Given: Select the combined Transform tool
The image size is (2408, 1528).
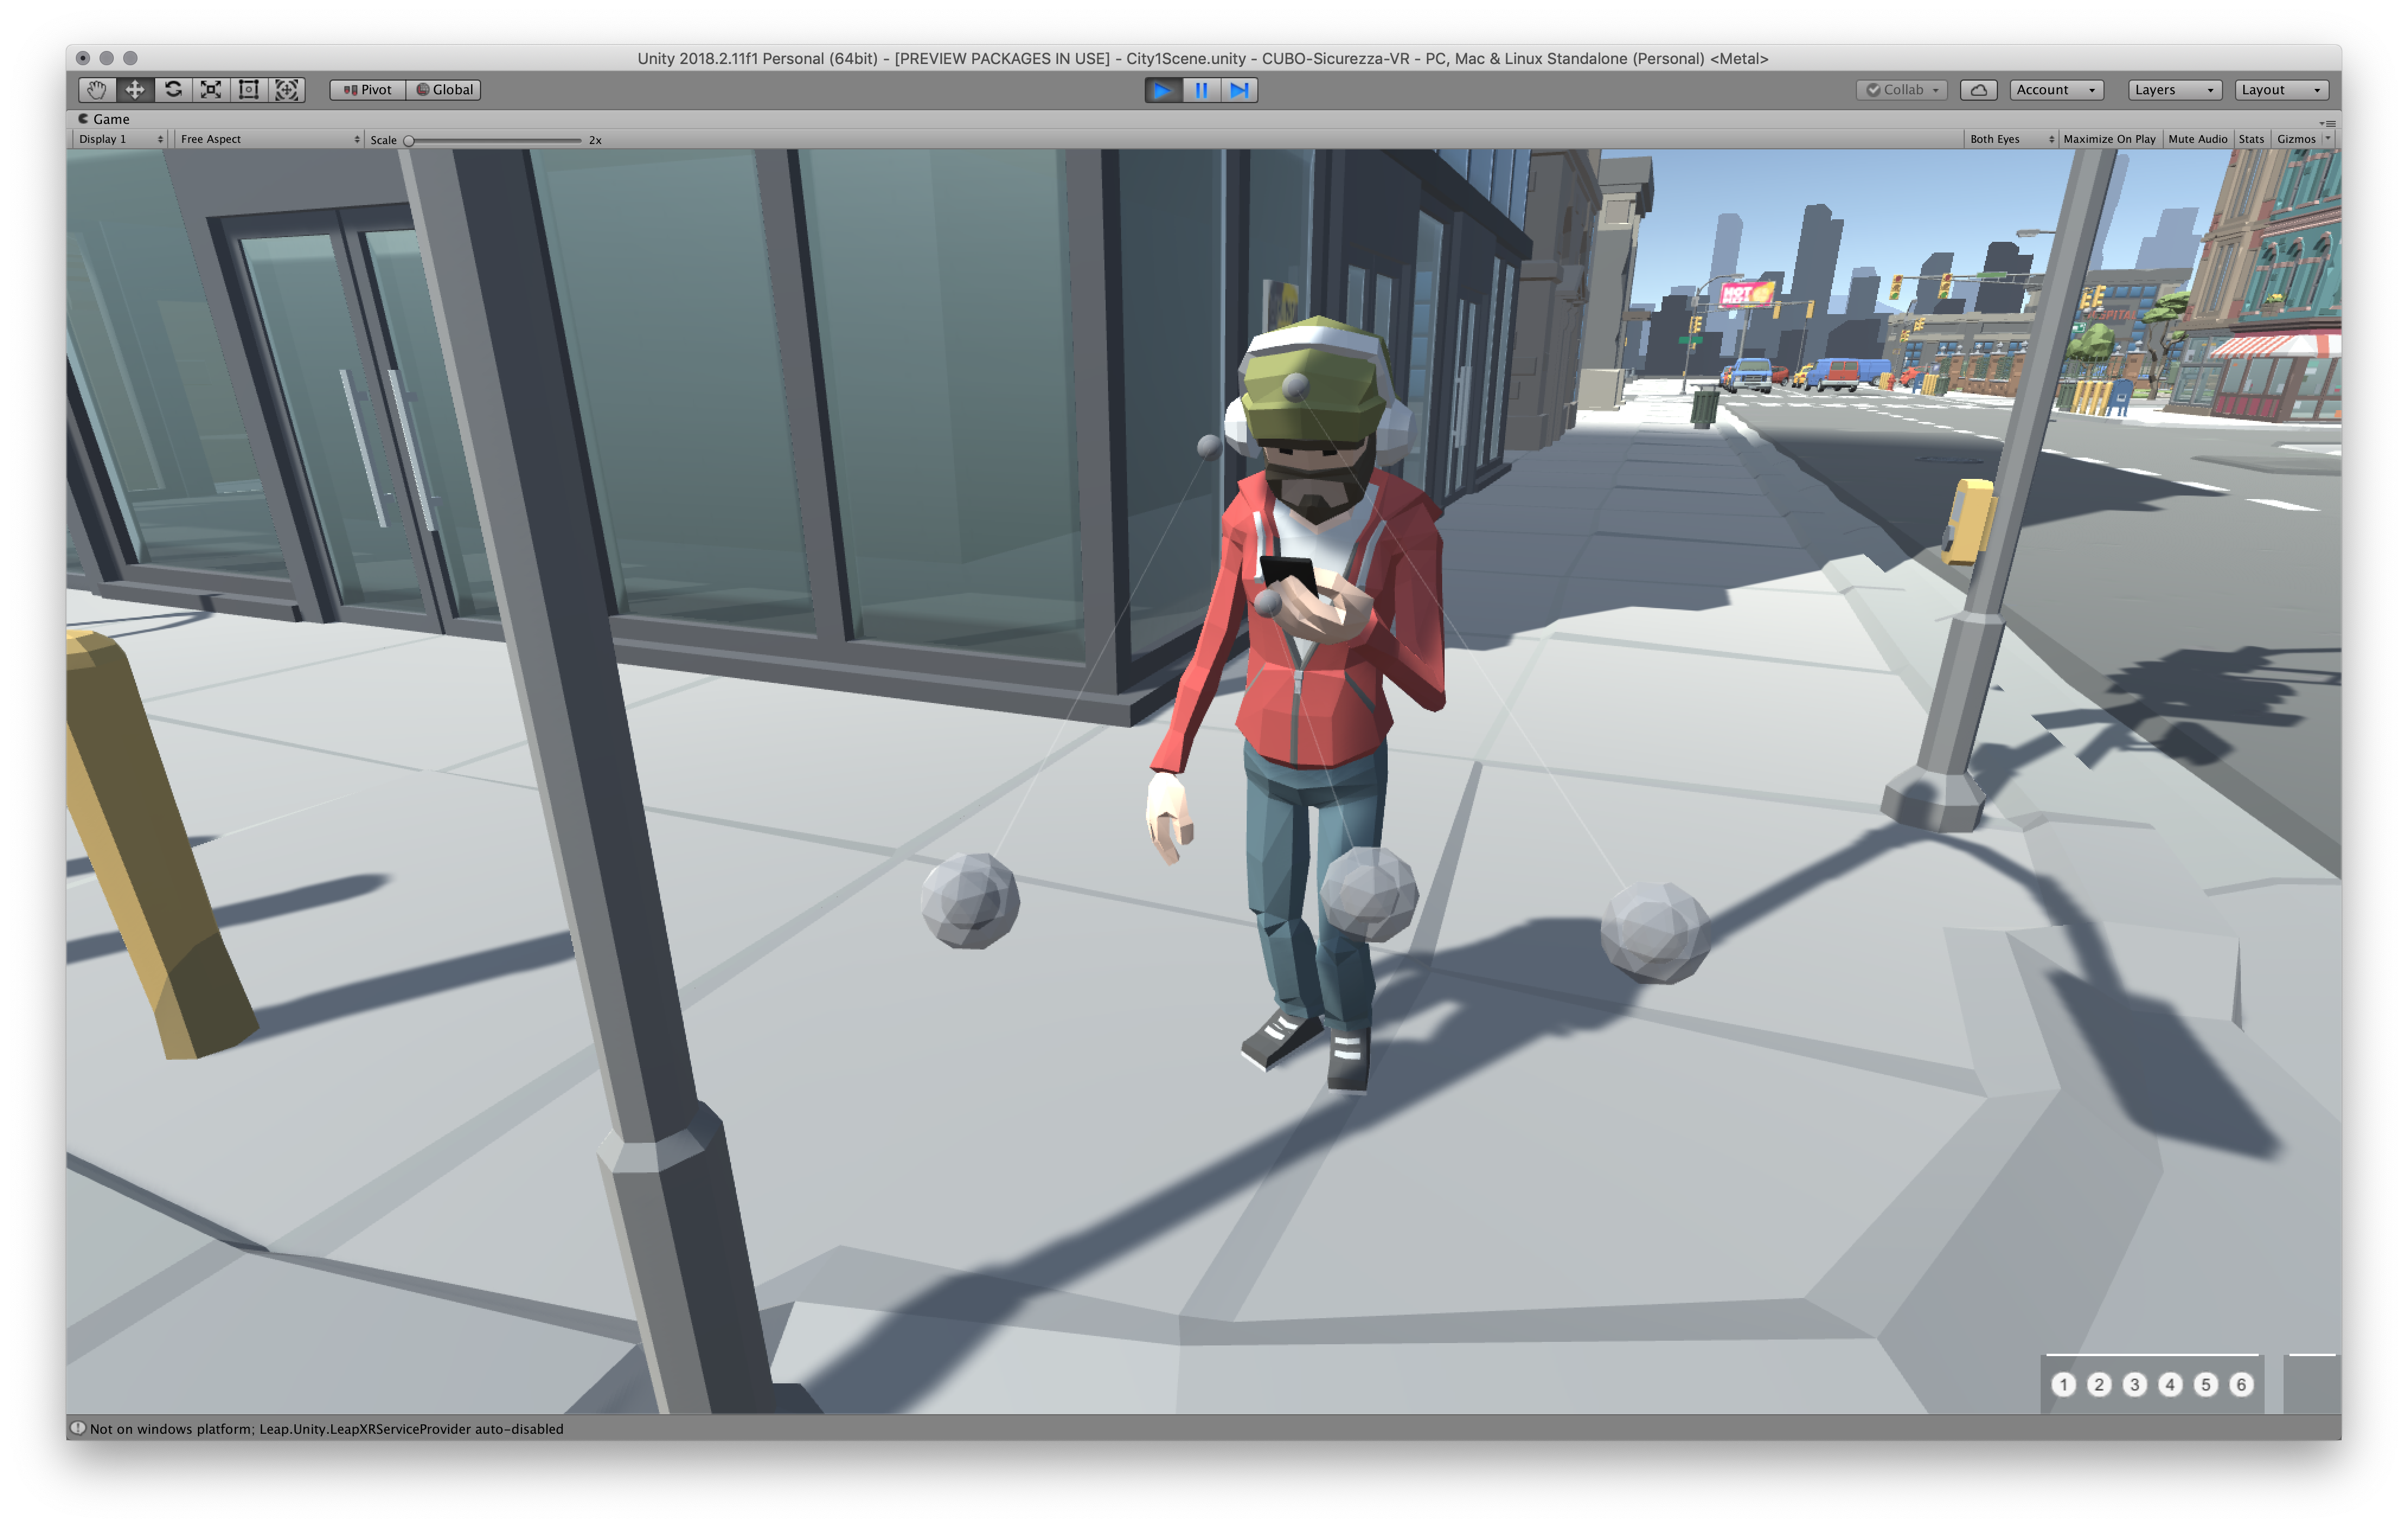Looking at the screenshot, I should (x=287, y=89).
